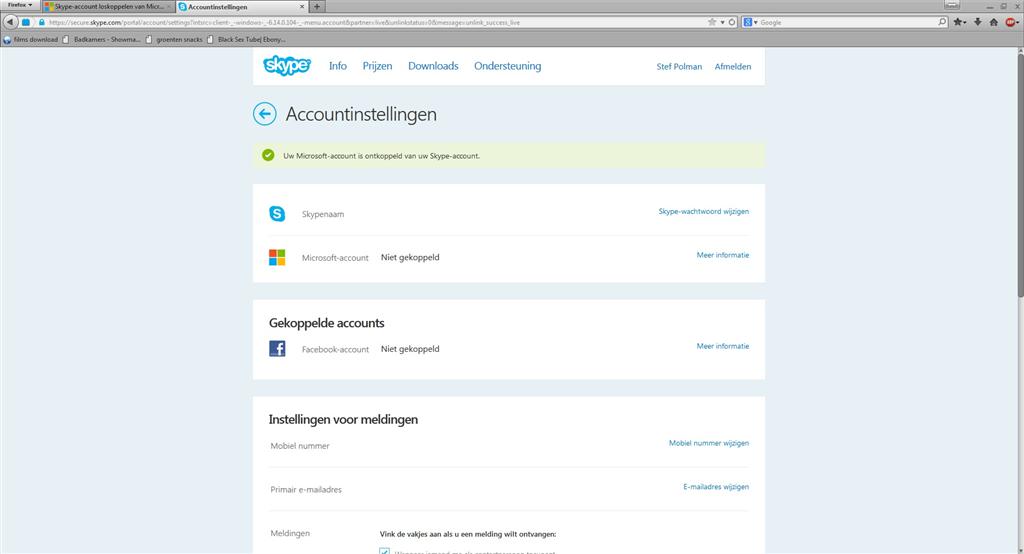Open the 'Badkamers - Showma...' bookmark
The image size is (1024, 554).
click(101, 39)
